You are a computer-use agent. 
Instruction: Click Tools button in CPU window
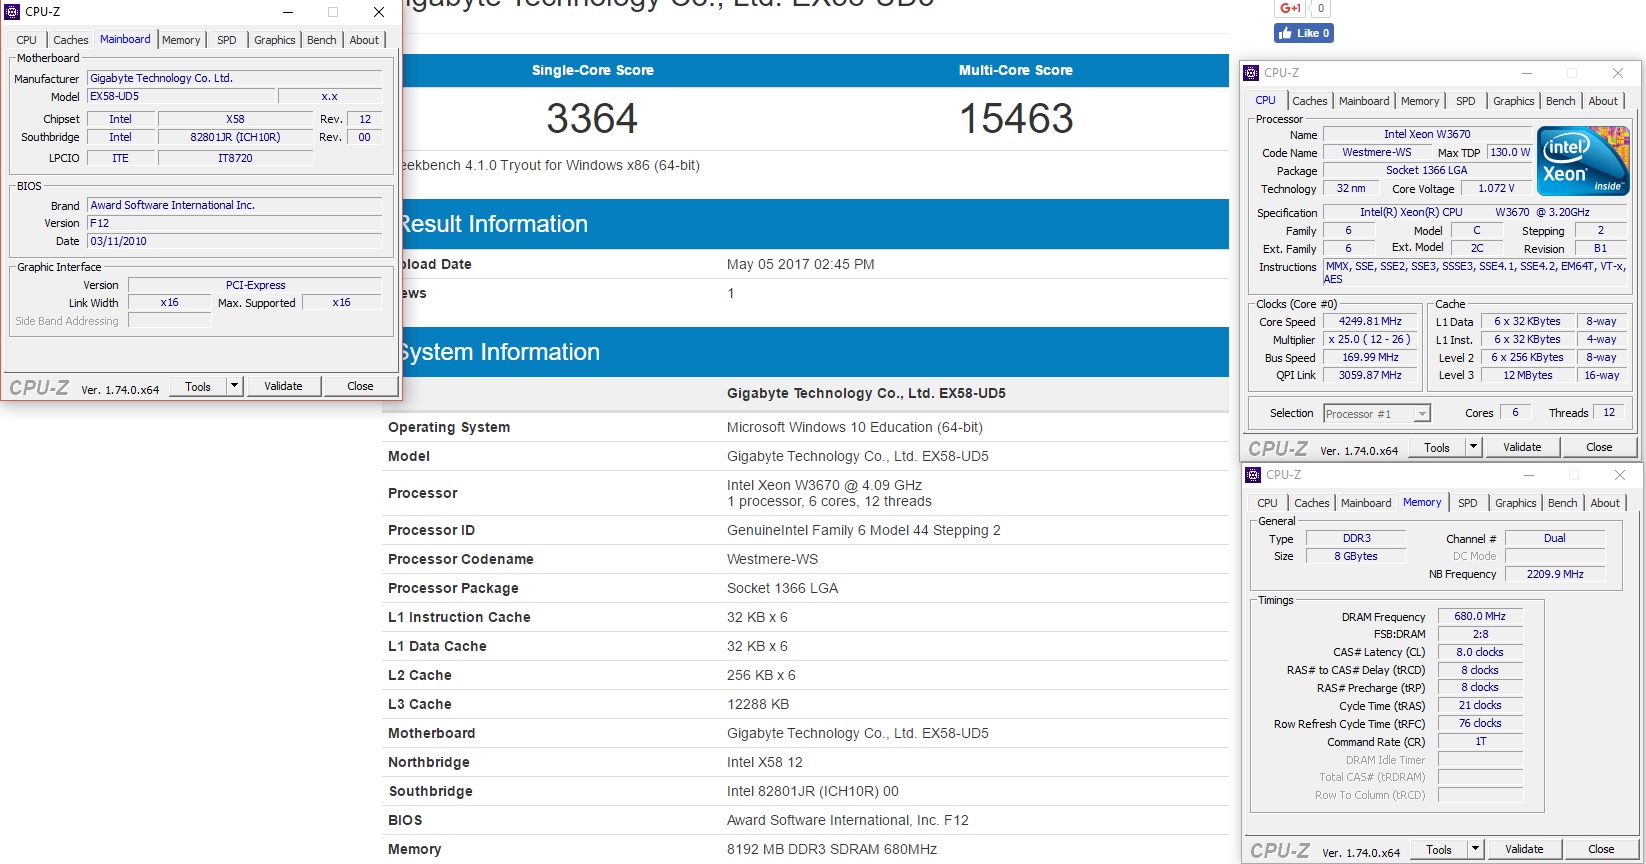coord(1437,447)
